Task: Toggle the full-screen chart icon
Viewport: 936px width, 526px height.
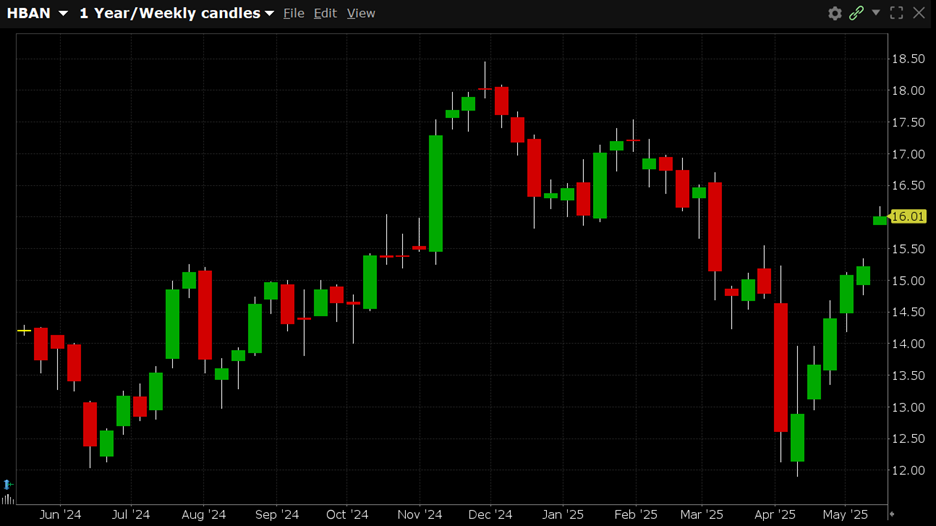Action: (897, 13)
